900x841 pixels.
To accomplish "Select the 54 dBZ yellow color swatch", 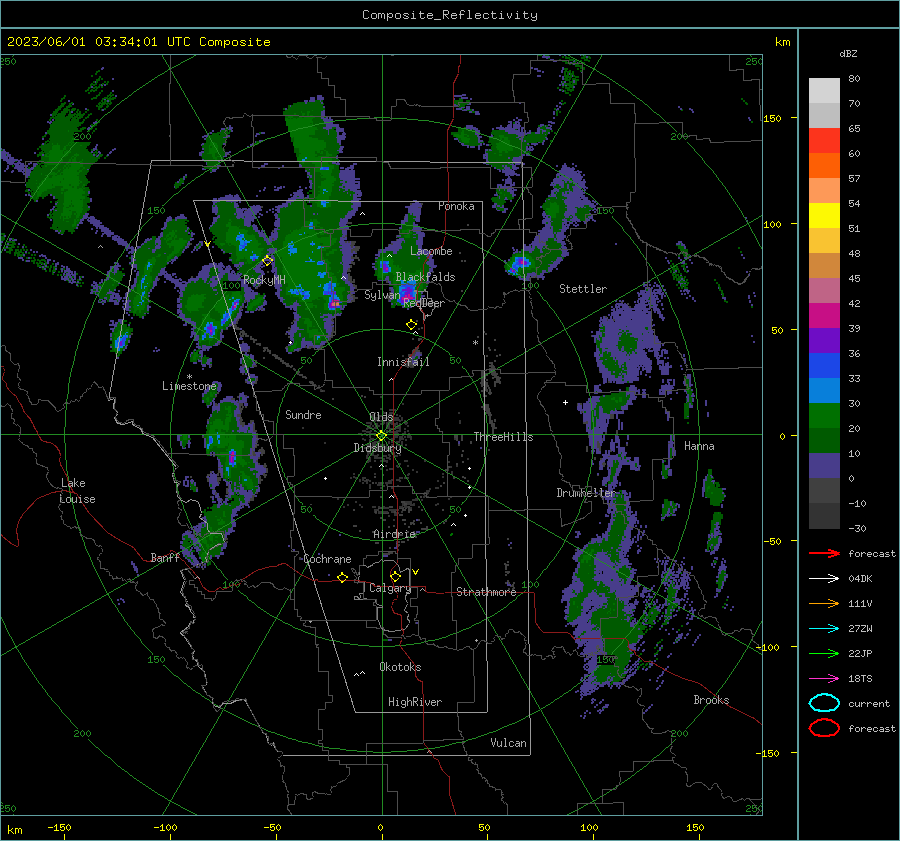I will 824,215.
